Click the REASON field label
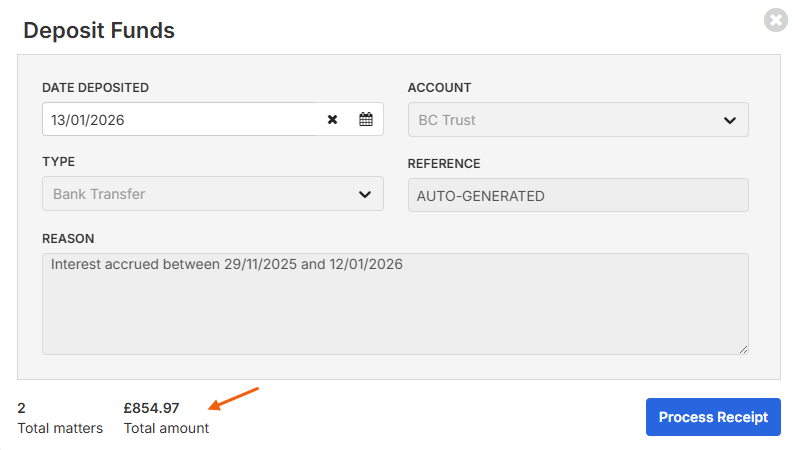The height and width of the screenshot is (450, 795). coord(68,238)
